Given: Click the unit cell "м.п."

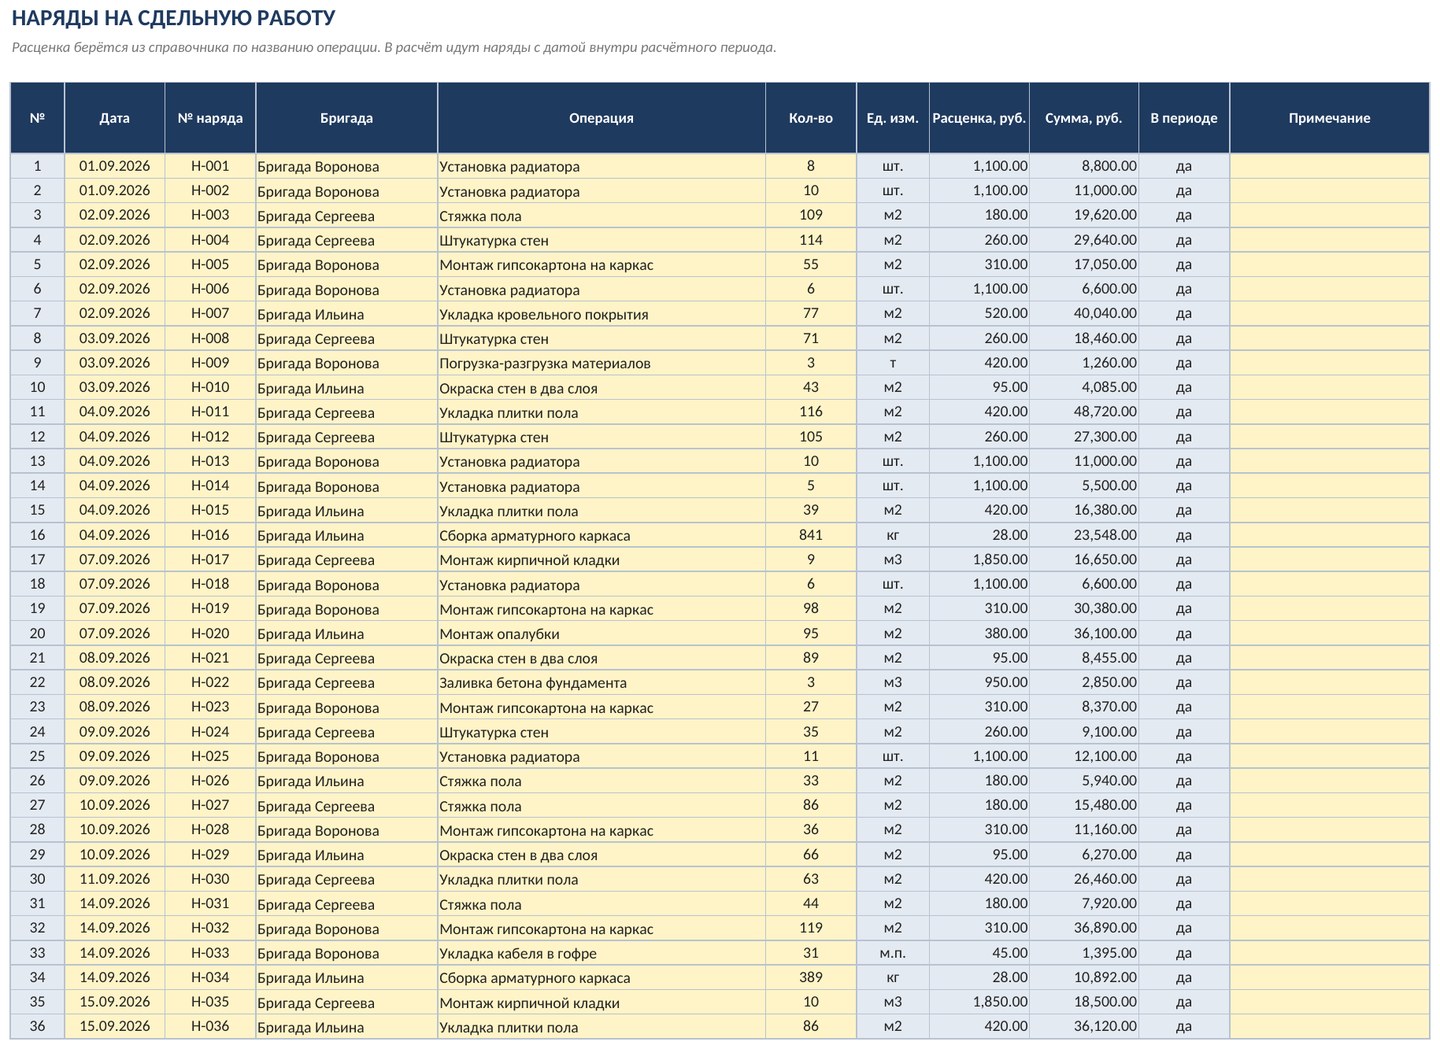Looking at the screenshot, I should [x=892, y=953].
